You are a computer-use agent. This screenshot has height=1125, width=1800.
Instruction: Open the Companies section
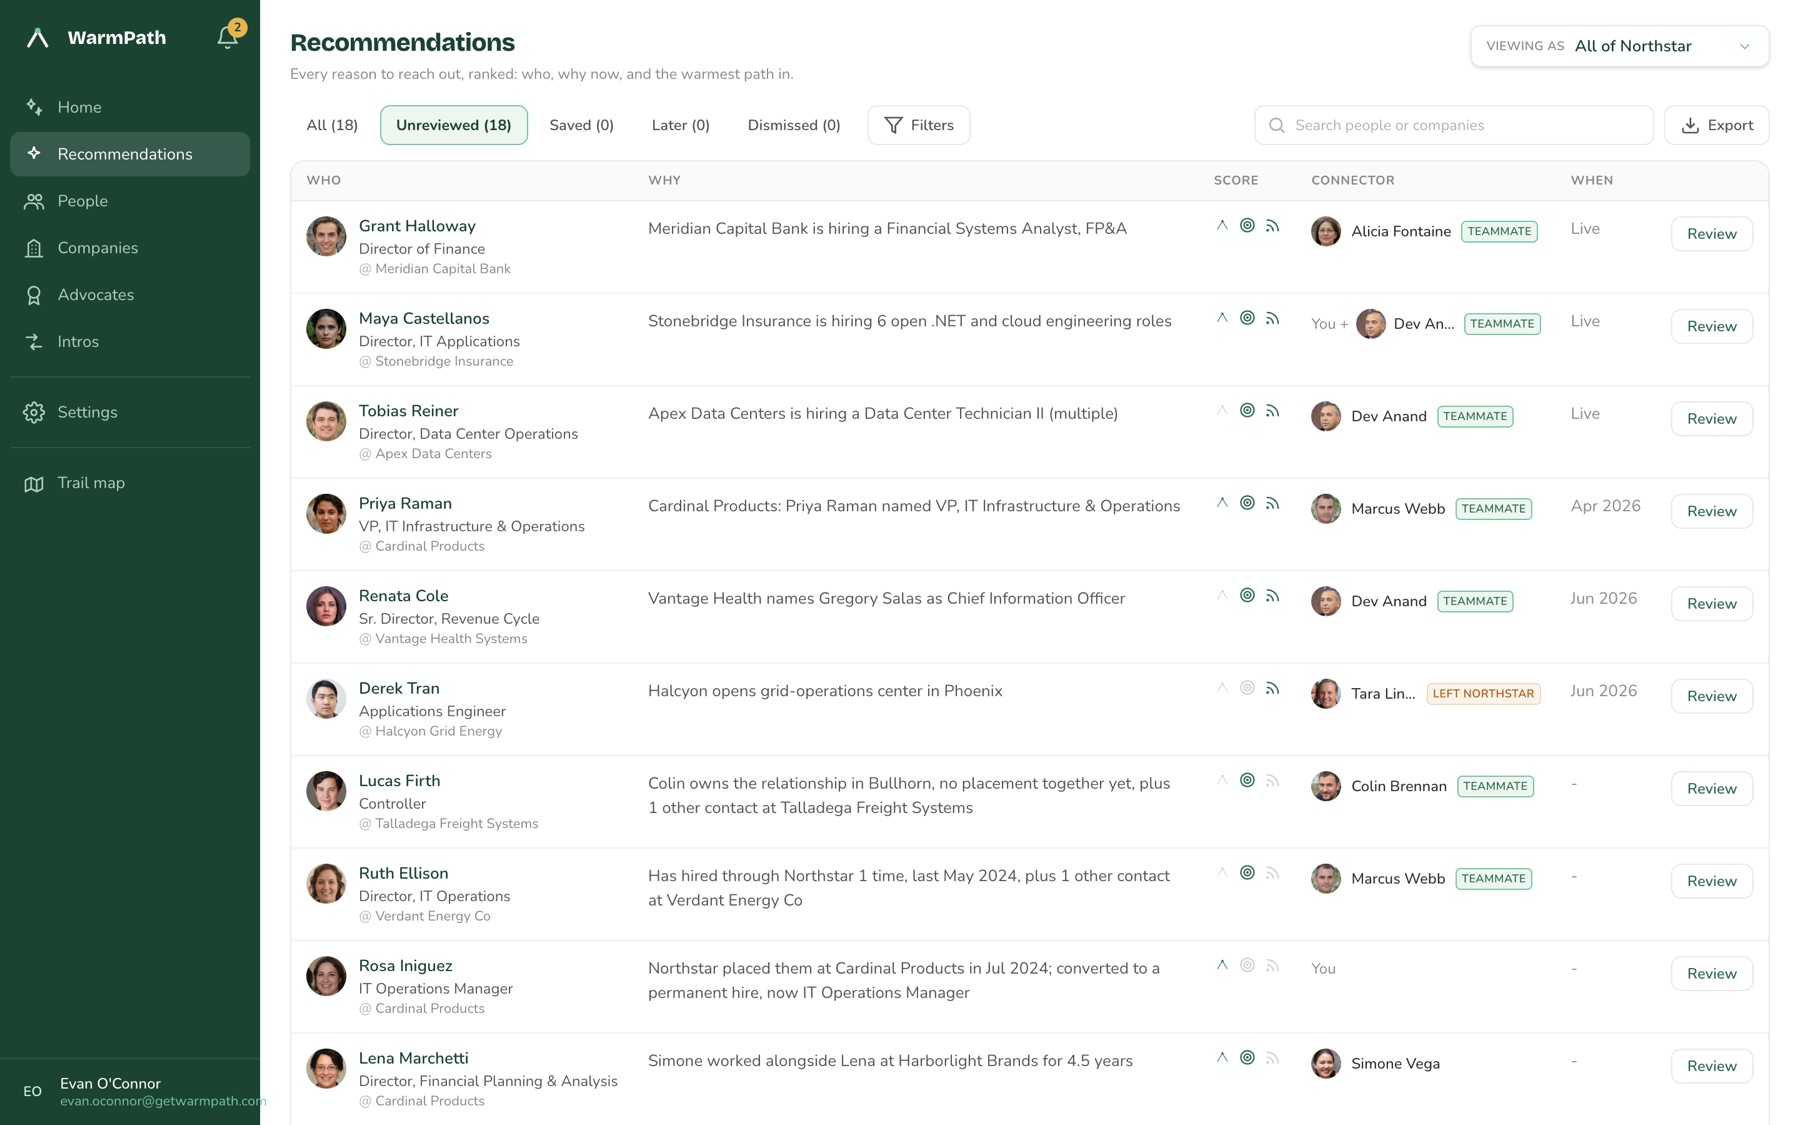pos(130,248)
